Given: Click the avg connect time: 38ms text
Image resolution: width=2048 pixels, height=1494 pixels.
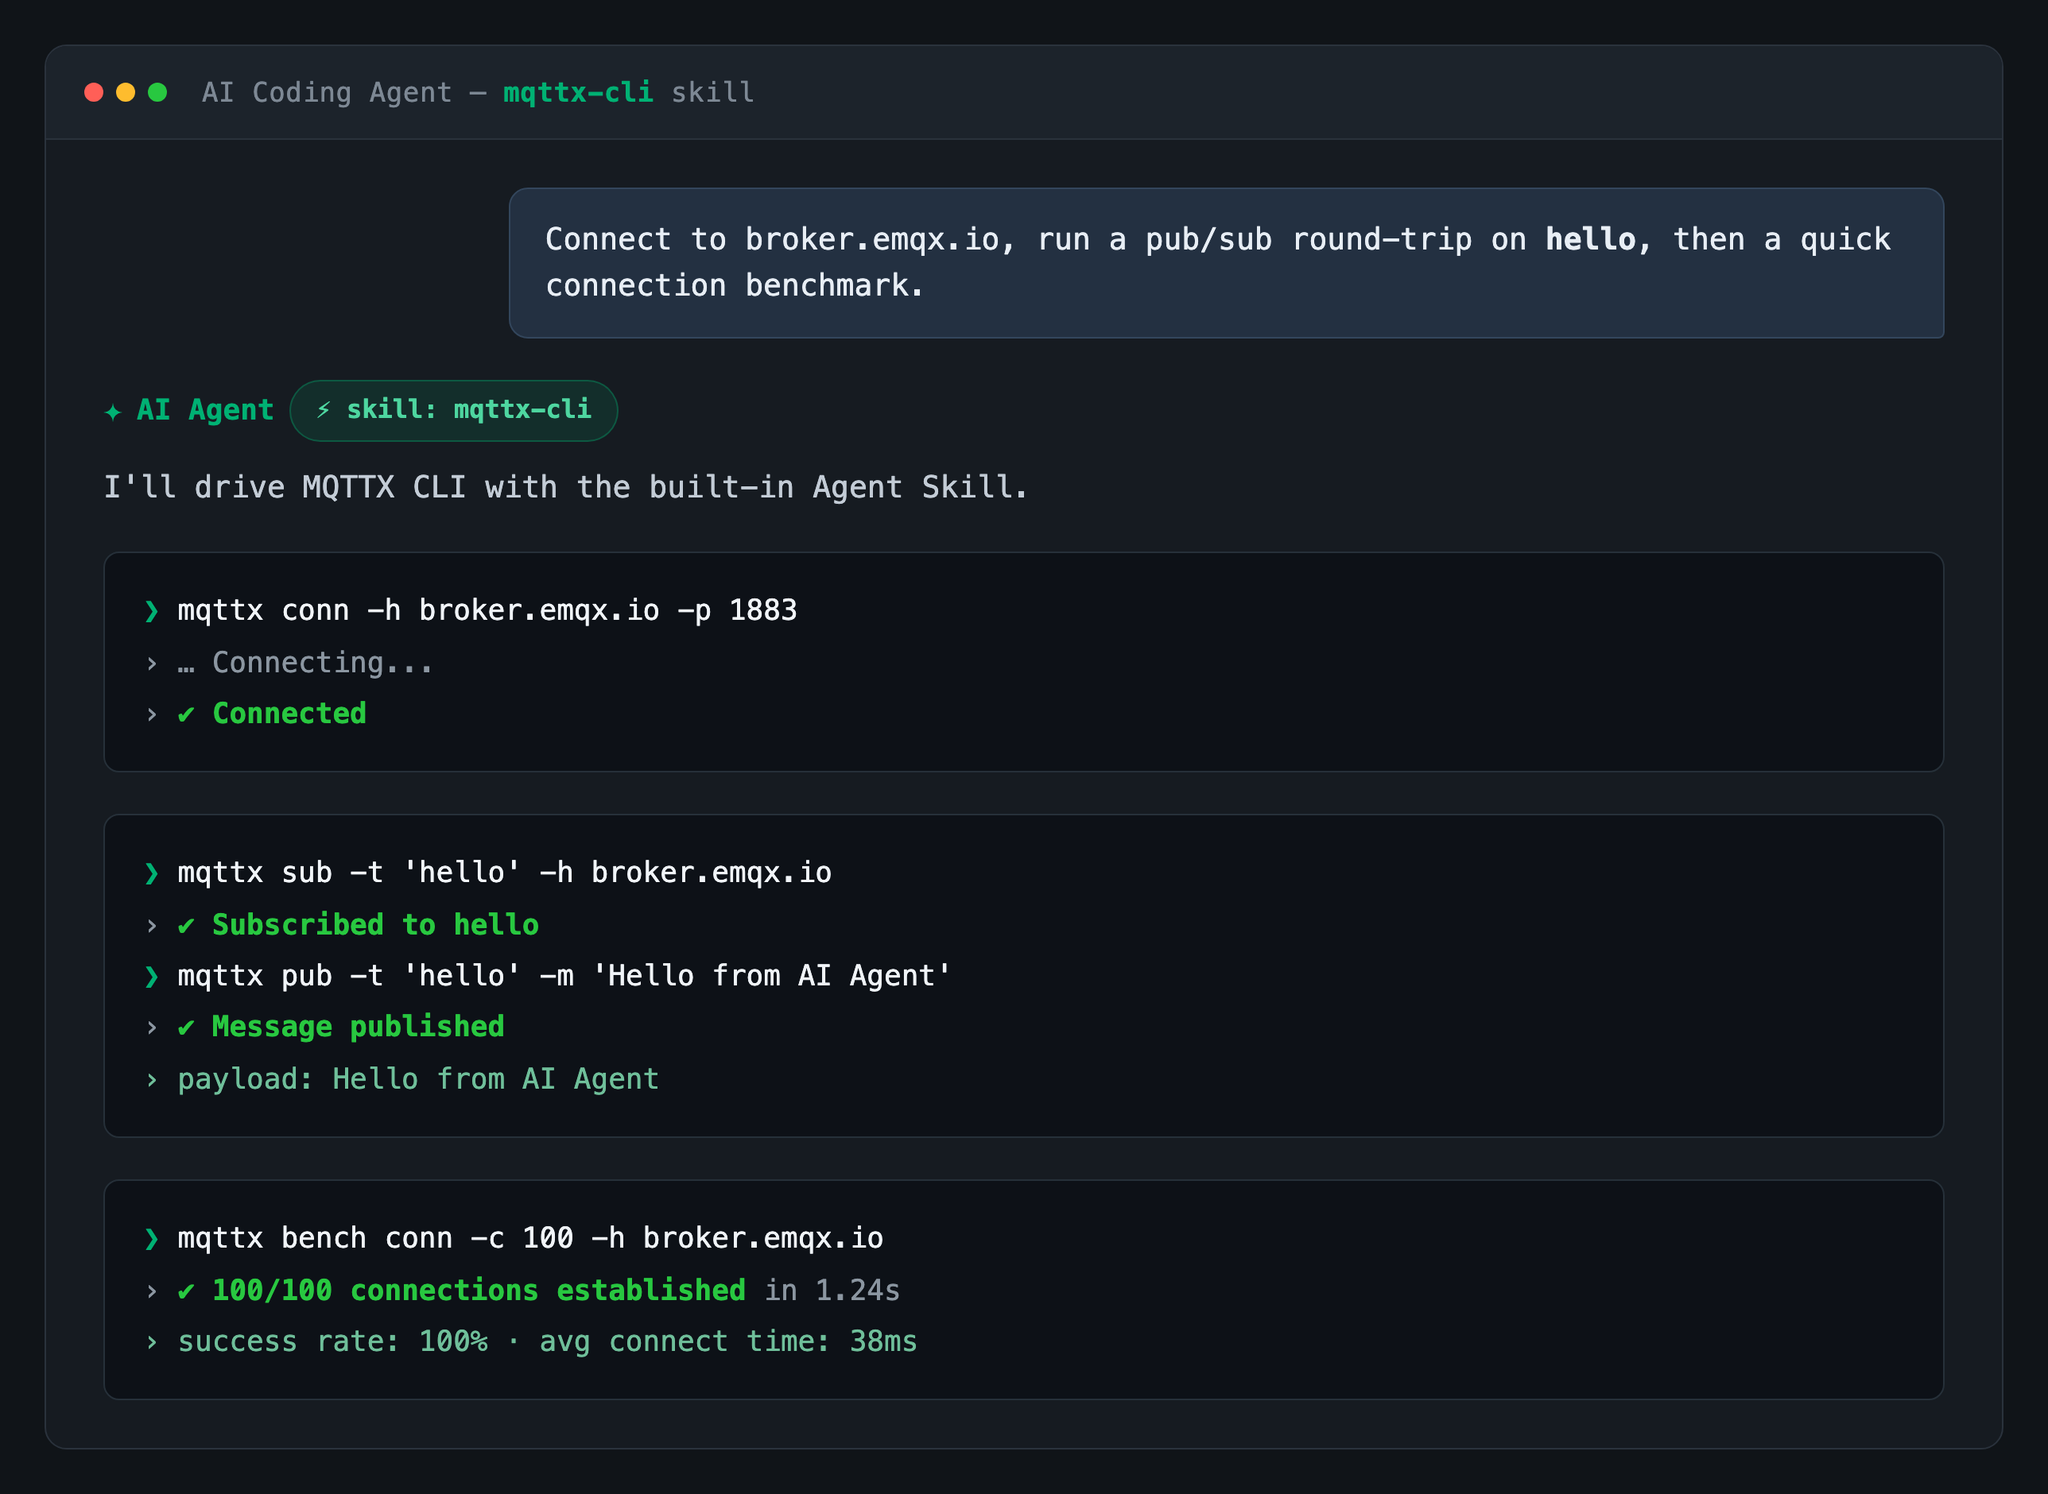Looking at the screenshot, I should [729, 1342].
